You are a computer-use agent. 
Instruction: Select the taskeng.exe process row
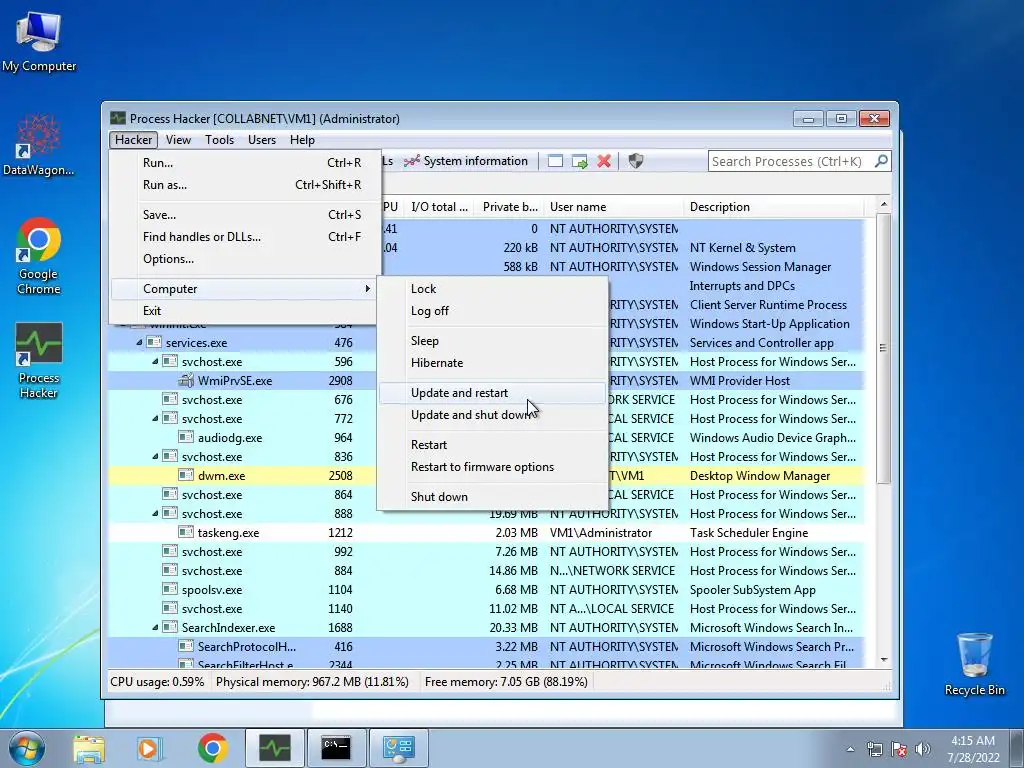point(487,533)
